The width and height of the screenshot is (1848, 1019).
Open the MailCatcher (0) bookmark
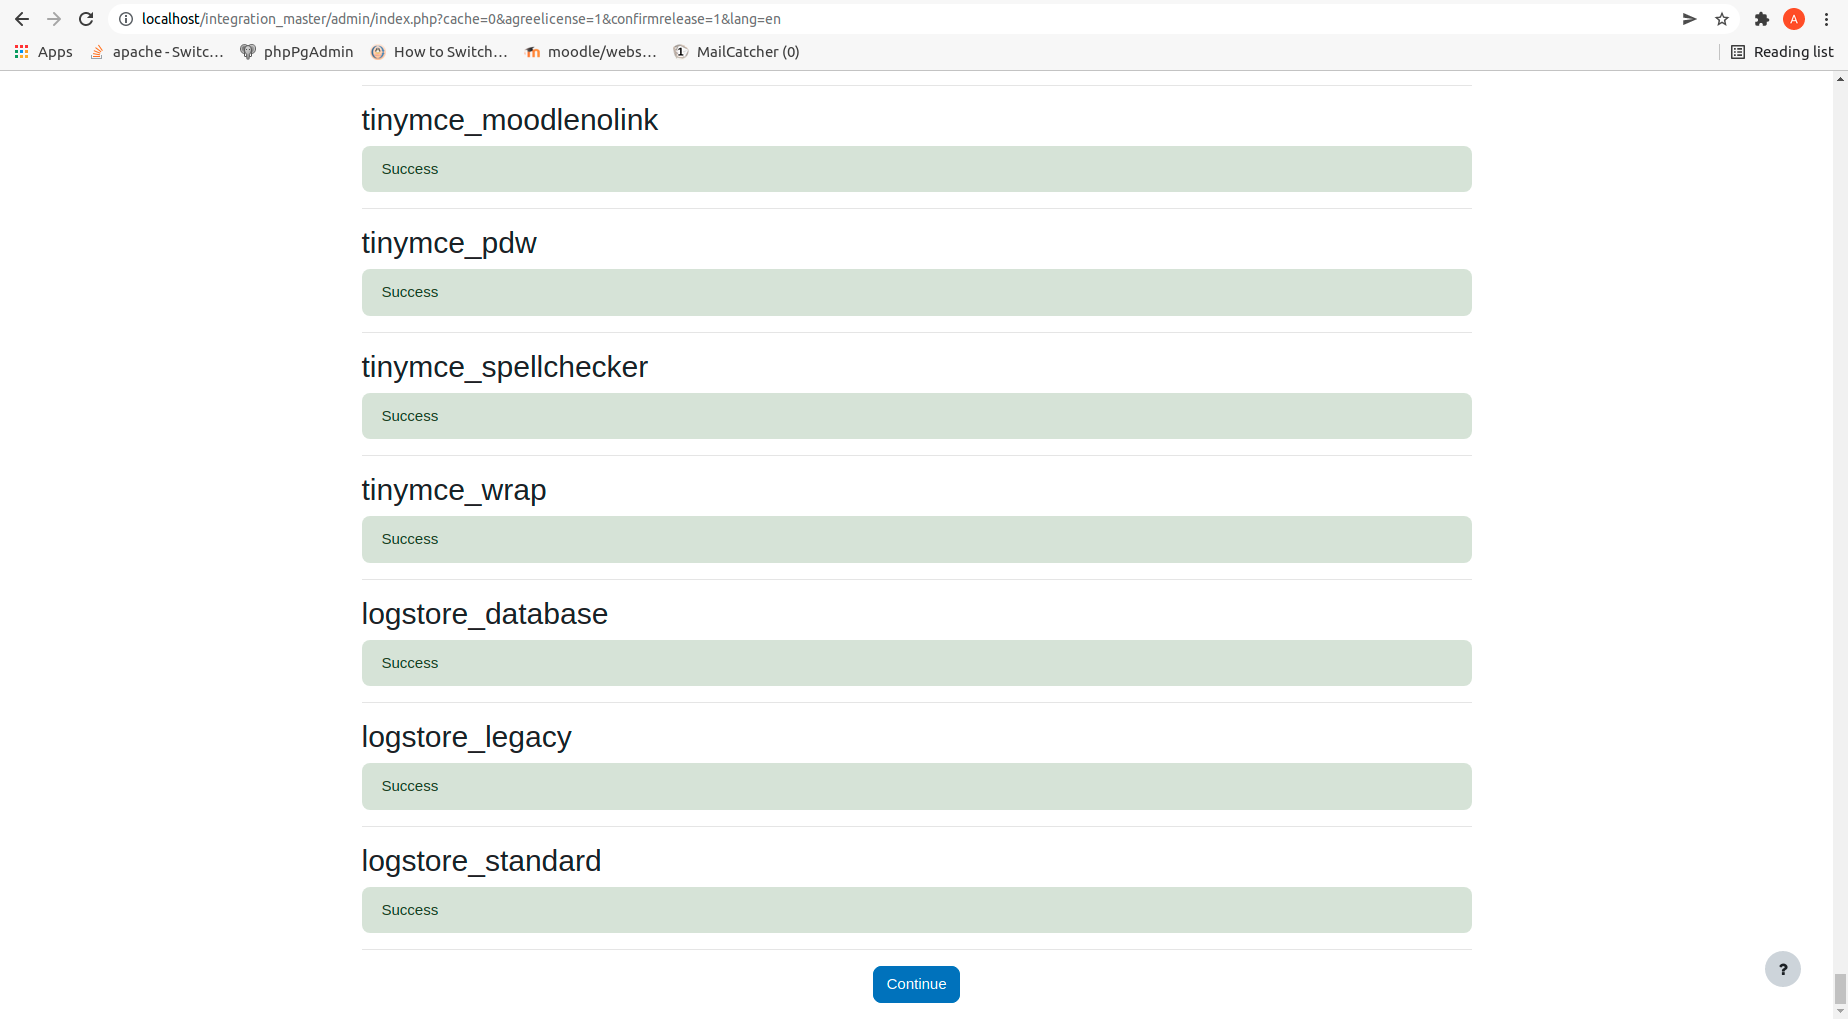[x=736, y=52]
